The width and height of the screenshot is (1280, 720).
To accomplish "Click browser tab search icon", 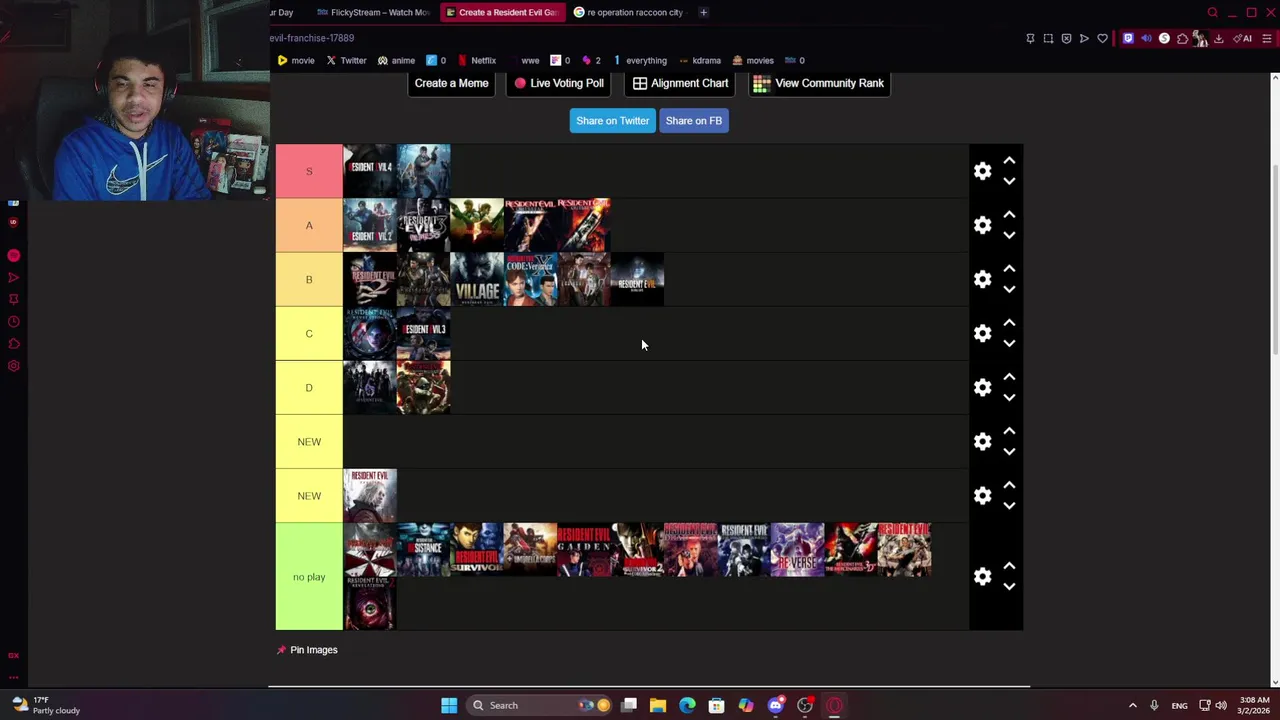I will point(1213,12).
